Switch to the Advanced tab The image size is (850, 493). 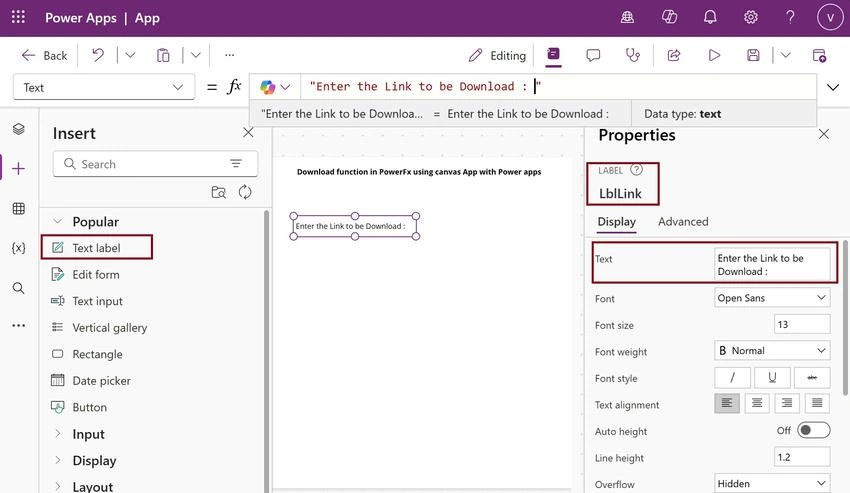pos(683,222)
